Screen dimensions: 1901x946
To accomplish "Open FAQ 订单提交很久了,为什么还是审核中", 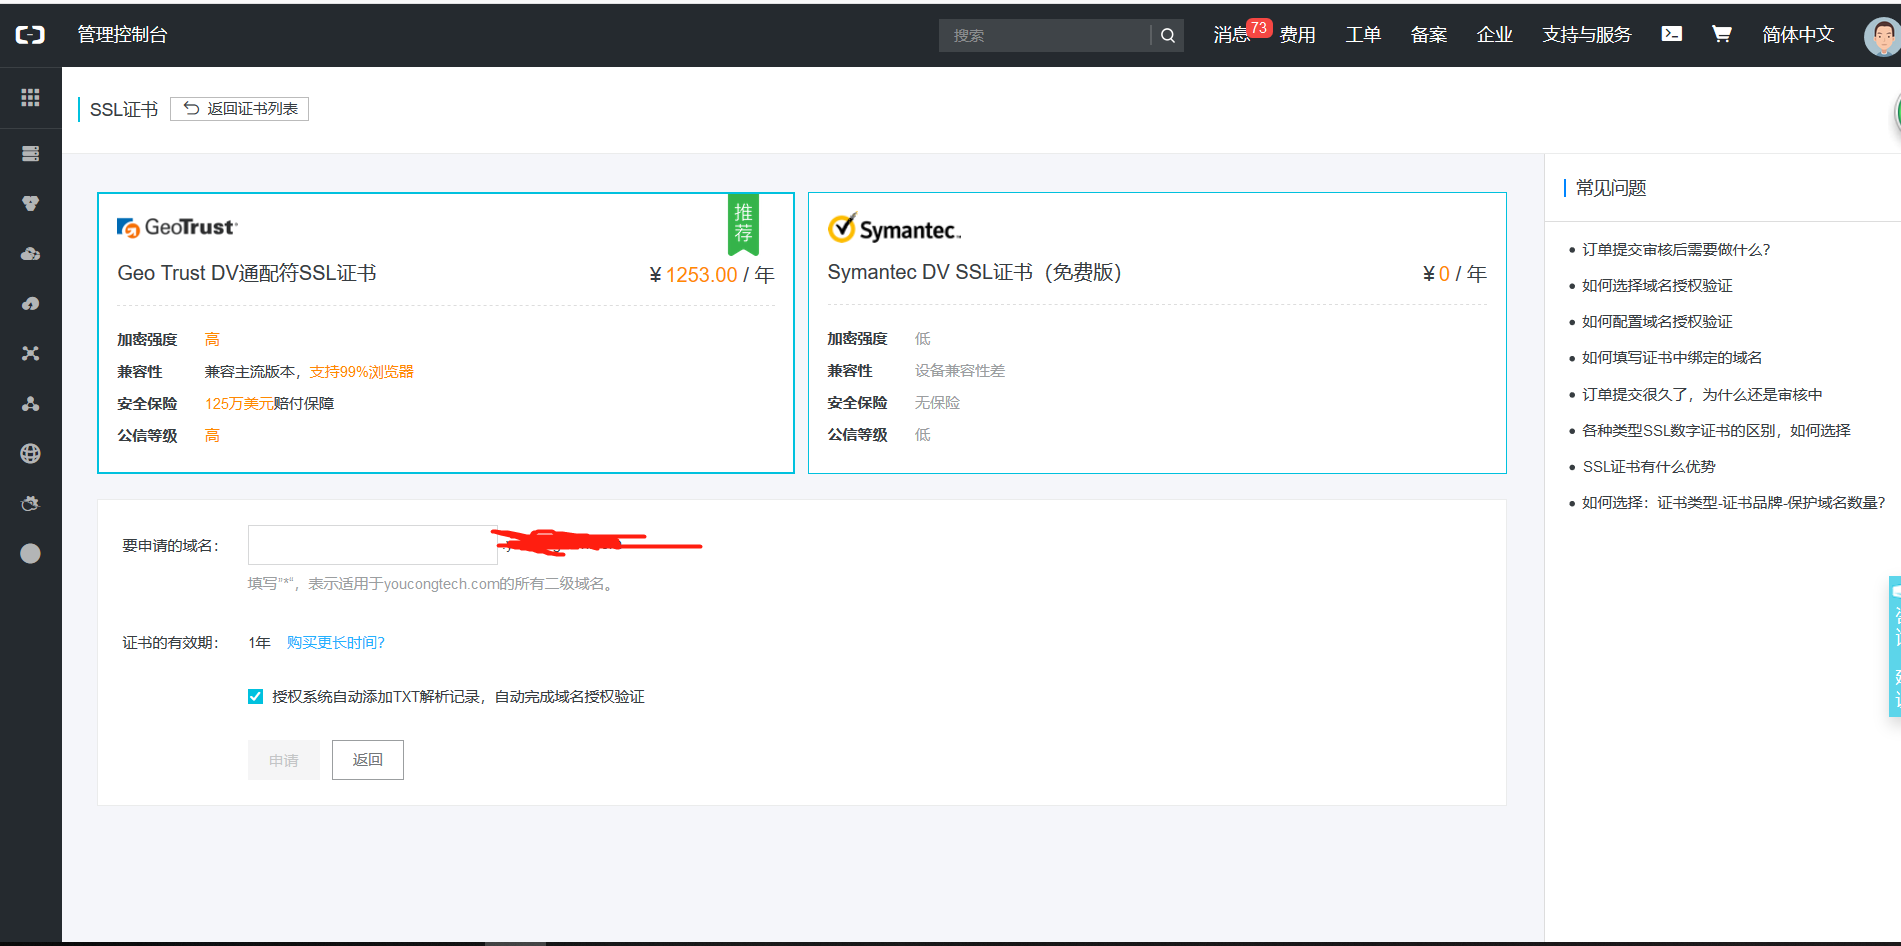I will (x=1702, y=394).
